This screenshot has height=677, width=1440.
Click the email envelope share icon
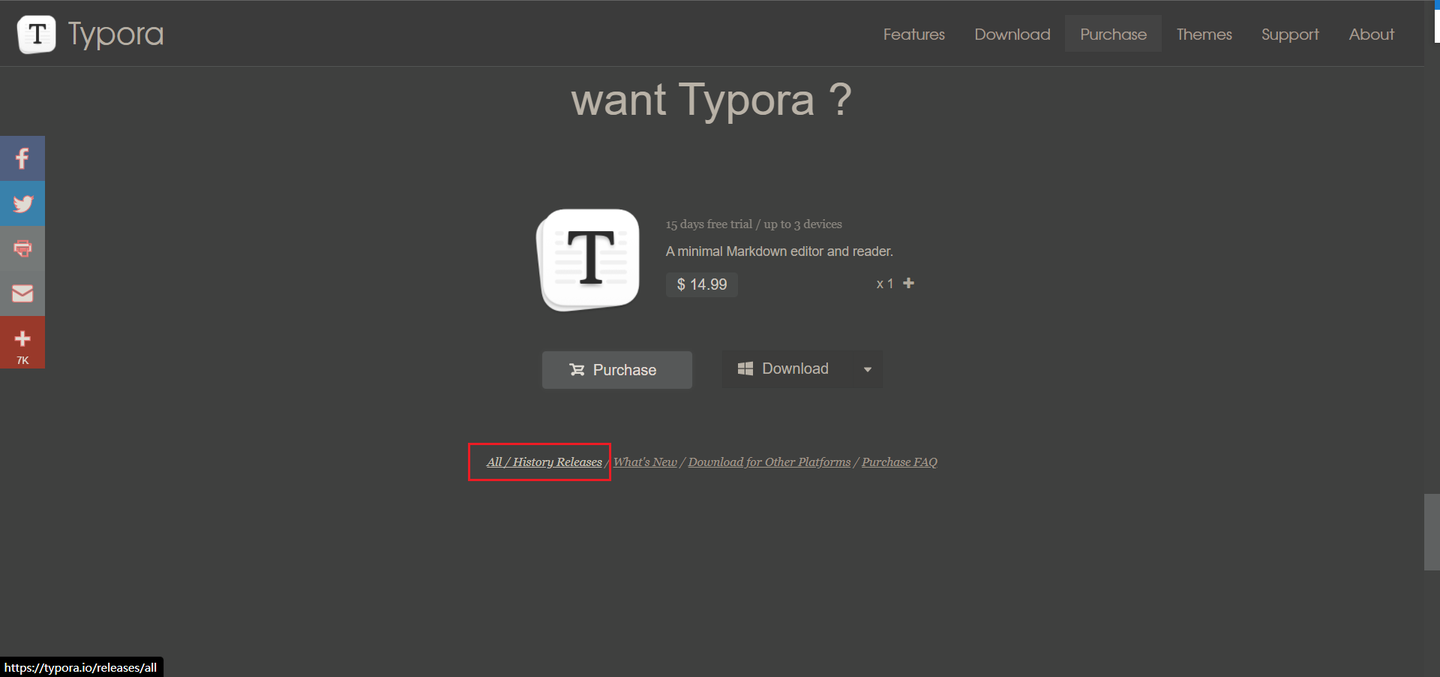(22, 294)
